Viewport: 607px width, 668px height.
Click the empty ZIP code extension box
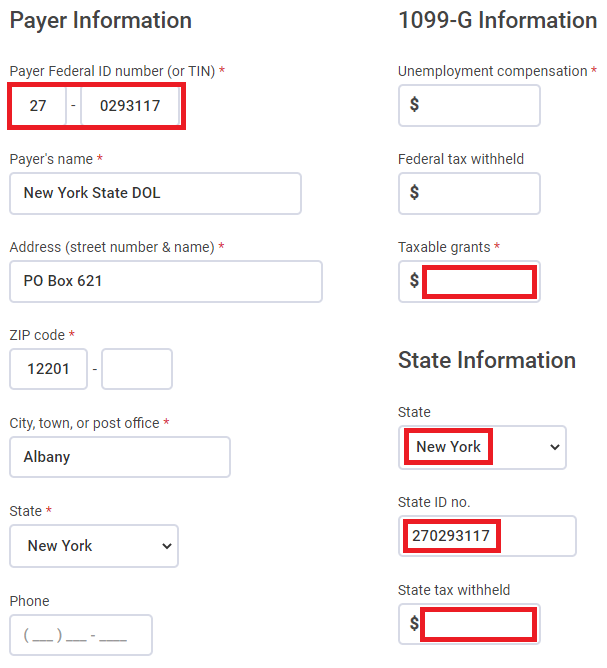tap(137, 369)
